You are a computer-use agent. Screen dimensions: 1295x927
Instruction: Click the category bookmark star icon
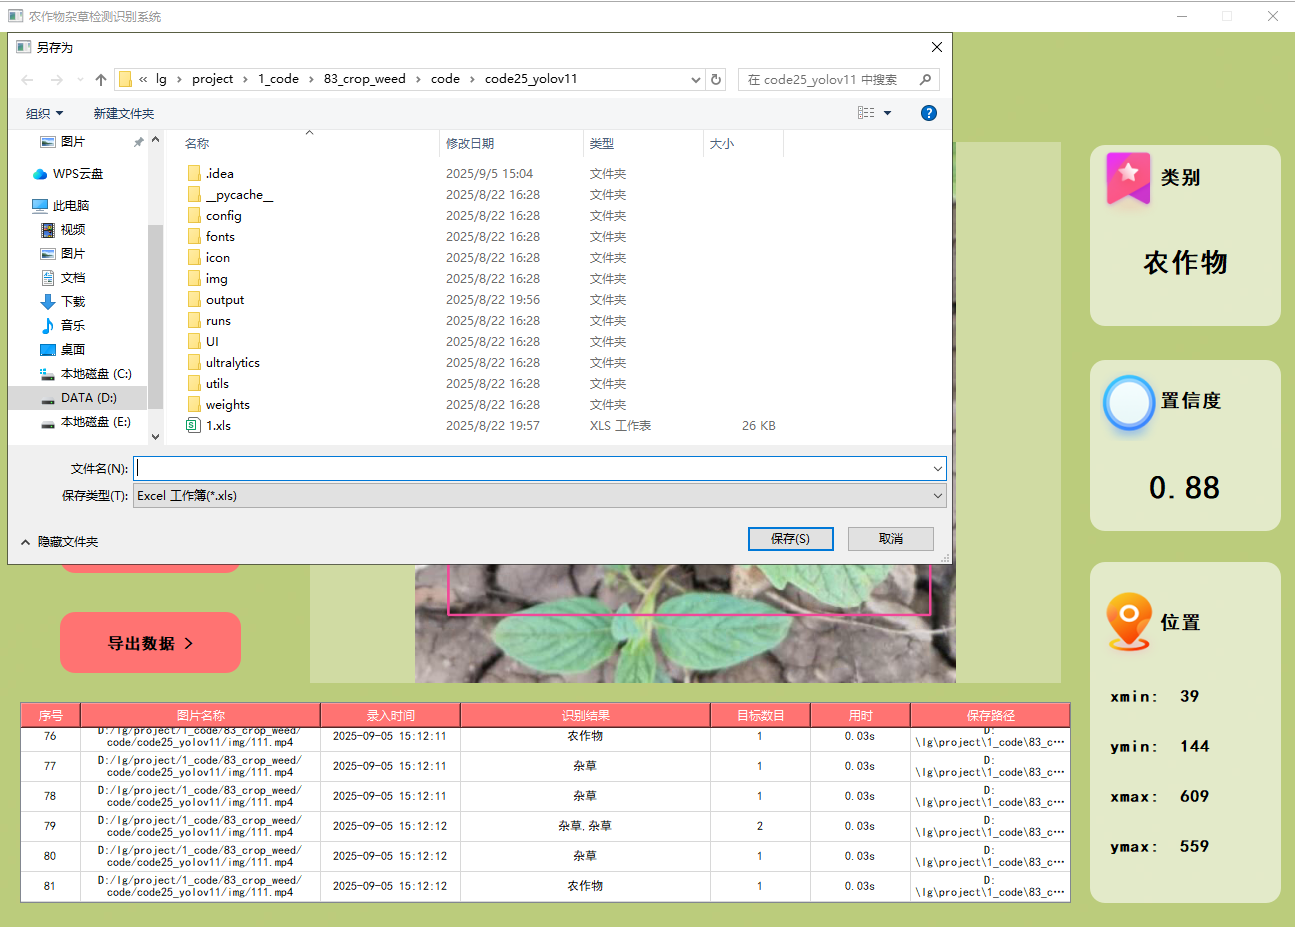[x=1128, y=178]
